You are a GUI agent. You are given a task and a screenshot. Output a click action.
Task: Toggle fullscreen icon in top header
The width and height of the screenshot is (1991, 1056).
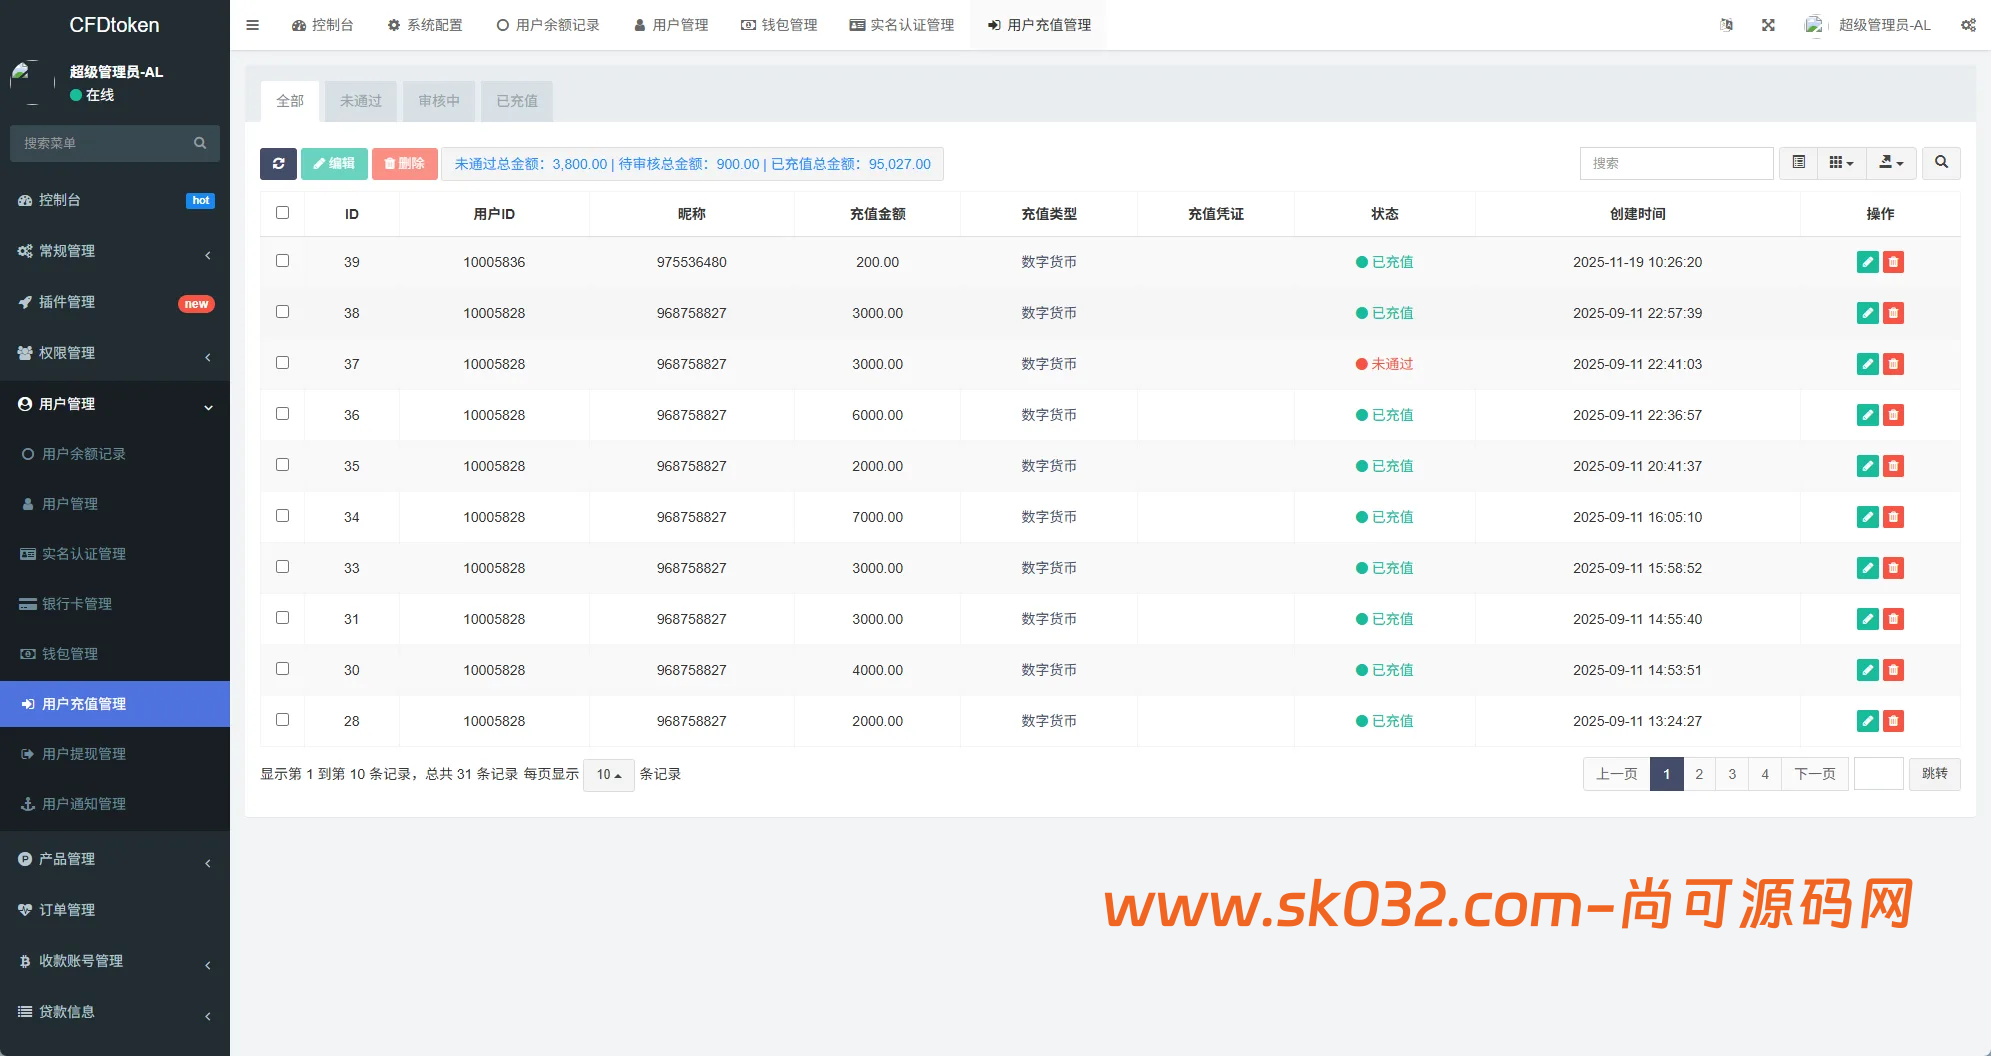pyautogui.click(x=1768, y=25)
